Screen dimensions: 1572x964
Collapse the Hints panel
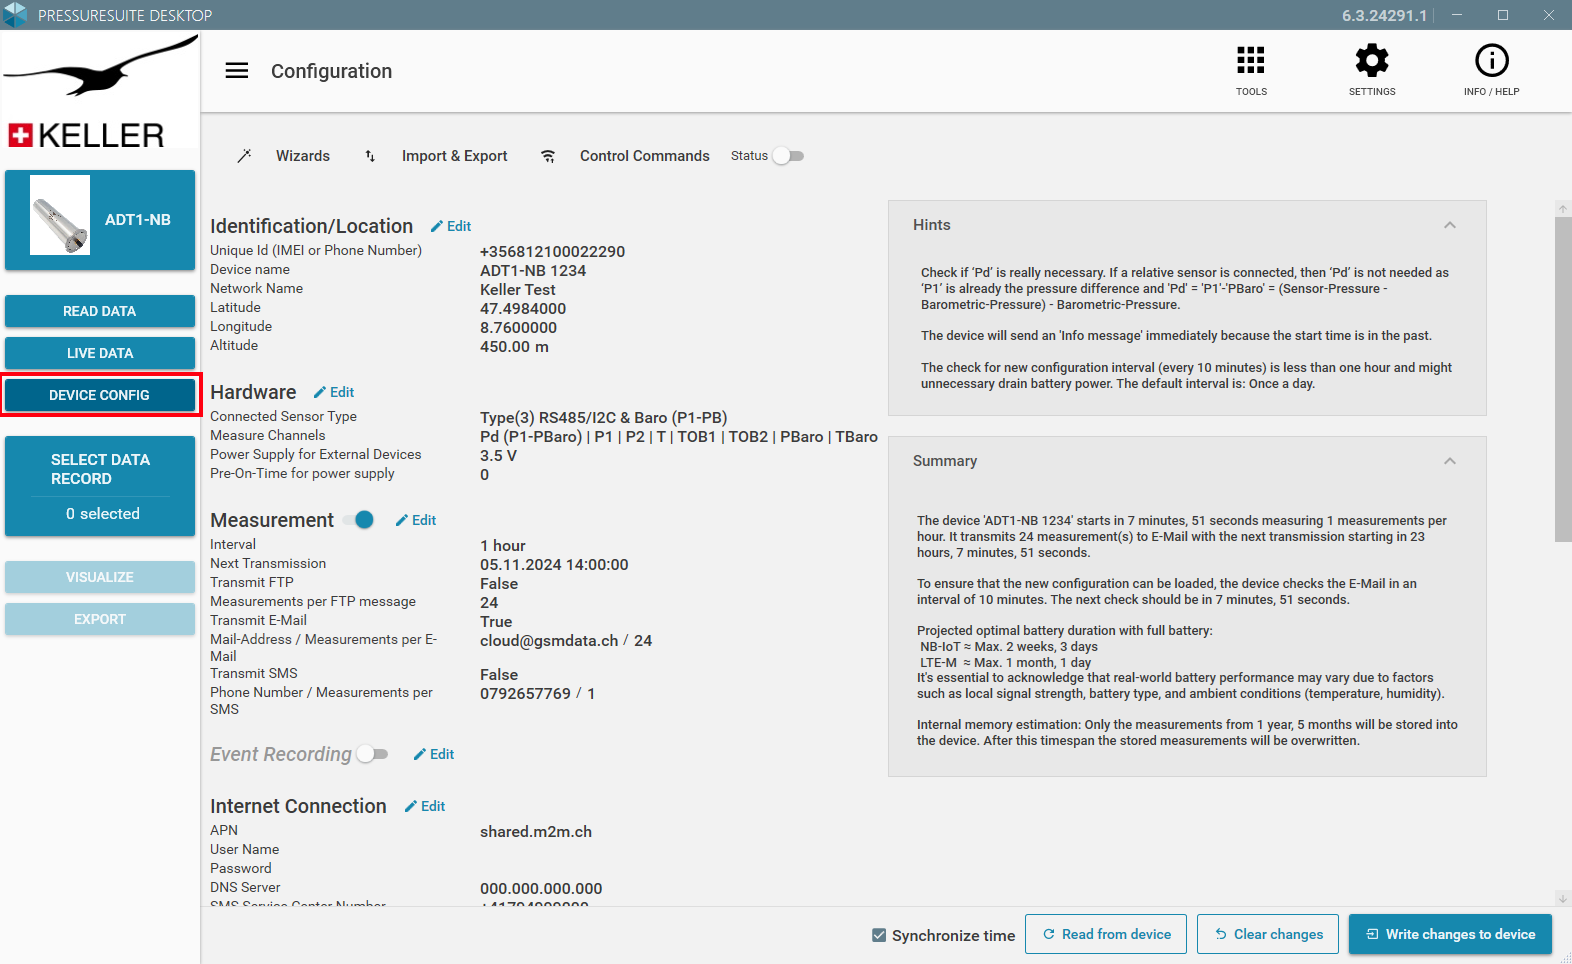1450,225
